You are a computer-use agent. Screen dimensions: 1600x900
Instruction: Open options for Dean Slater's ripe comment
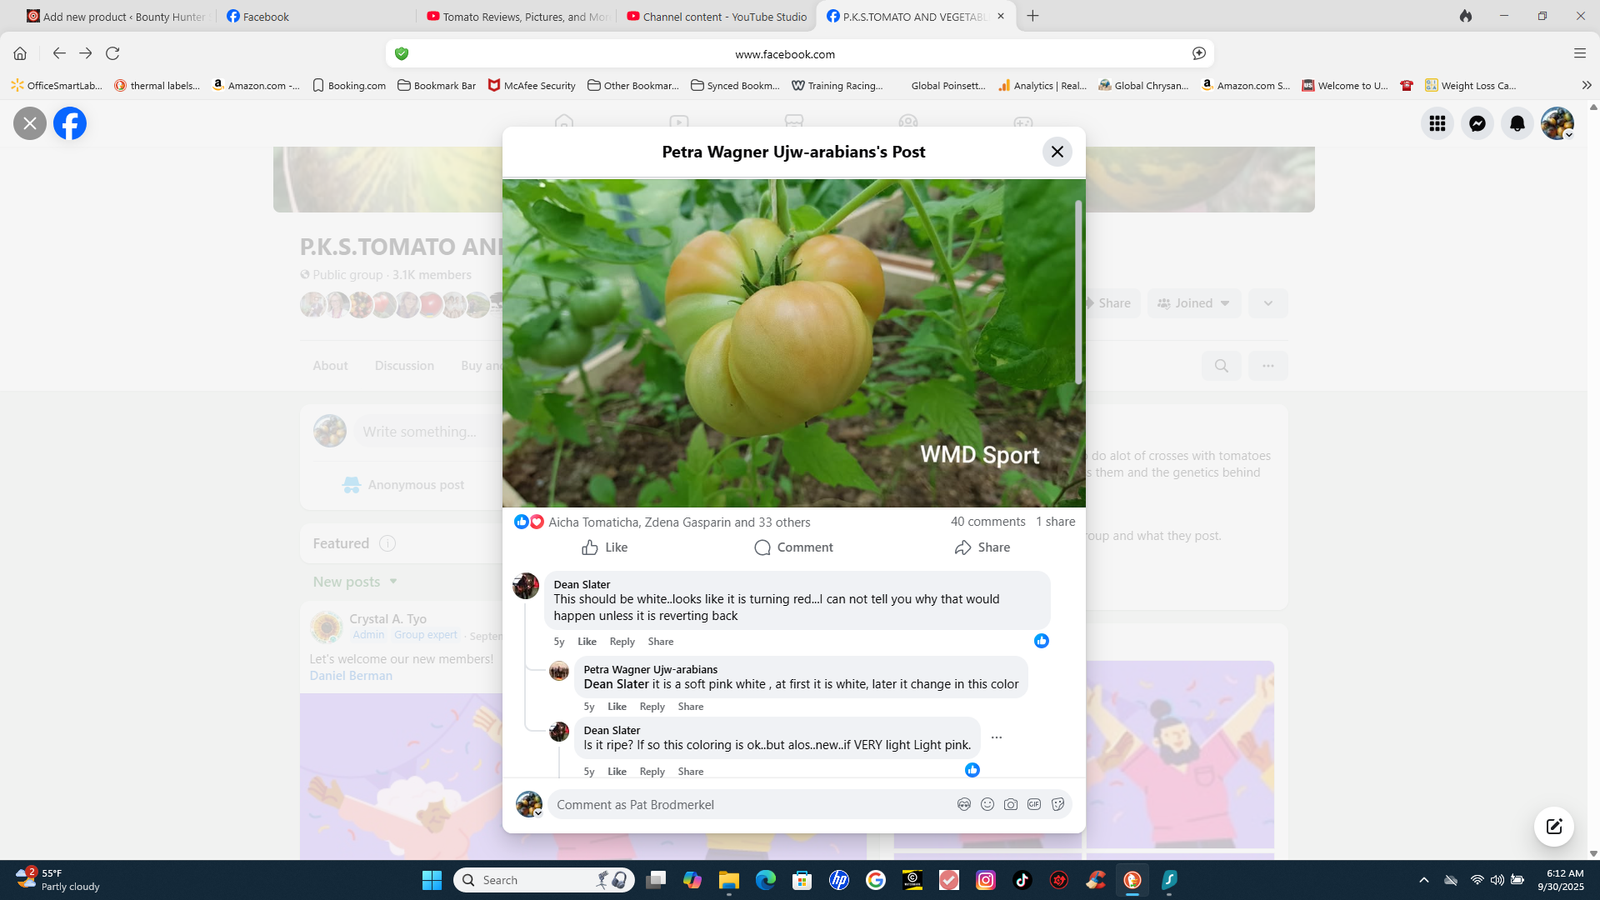[x=996, y=738]
